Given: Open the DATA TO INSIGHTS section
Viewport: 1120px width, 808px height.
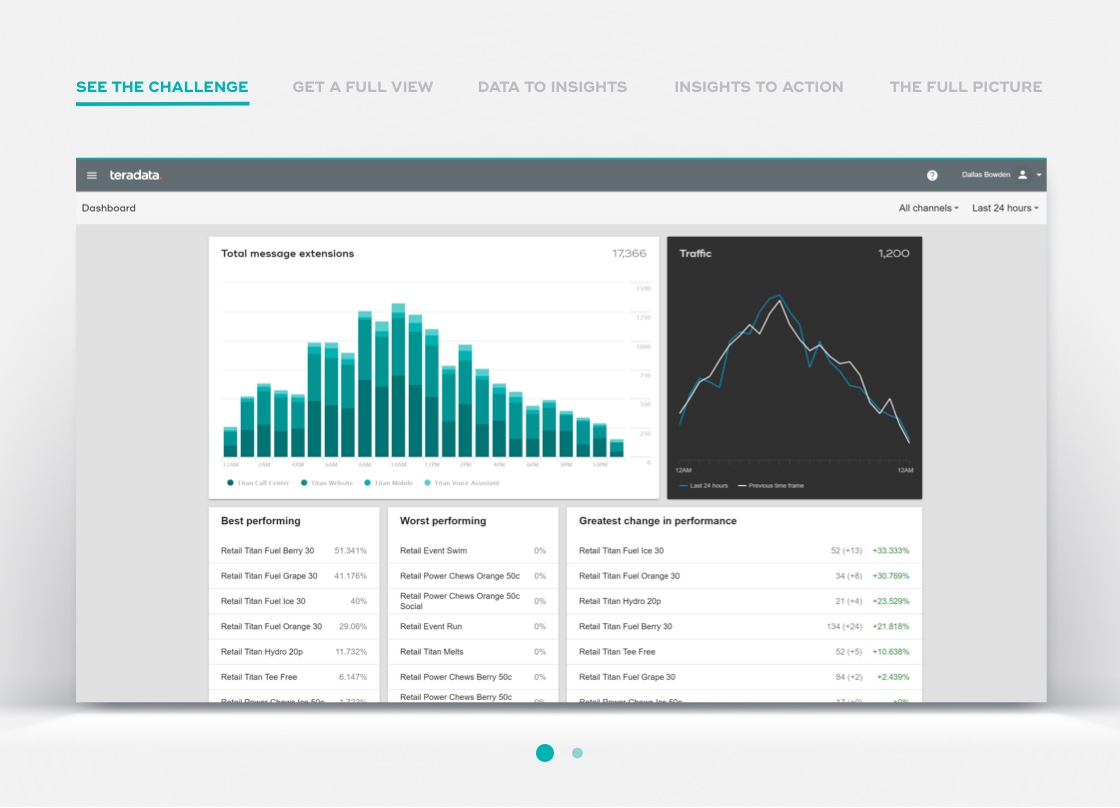Looking at the screenshot, I should (x=552, y=87).
